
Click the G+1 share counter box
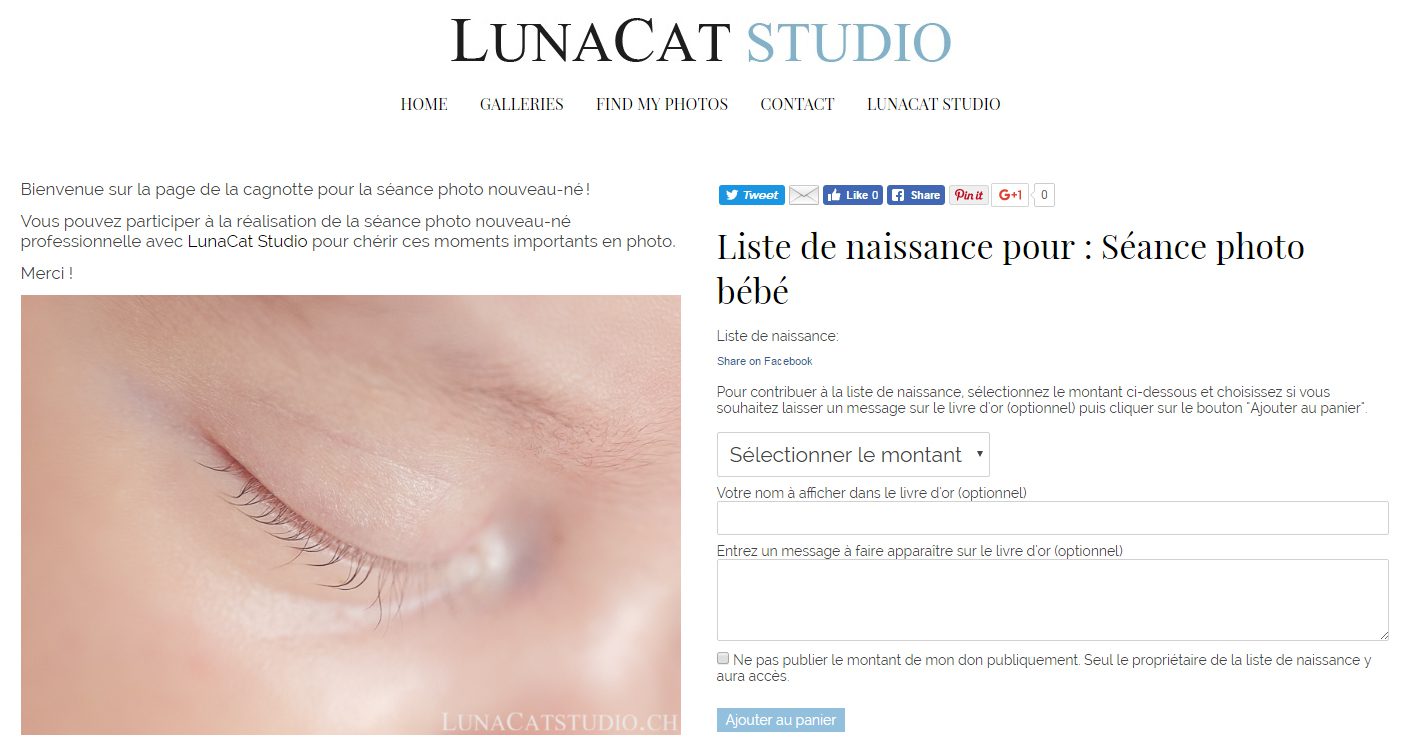coord(1044,195)
